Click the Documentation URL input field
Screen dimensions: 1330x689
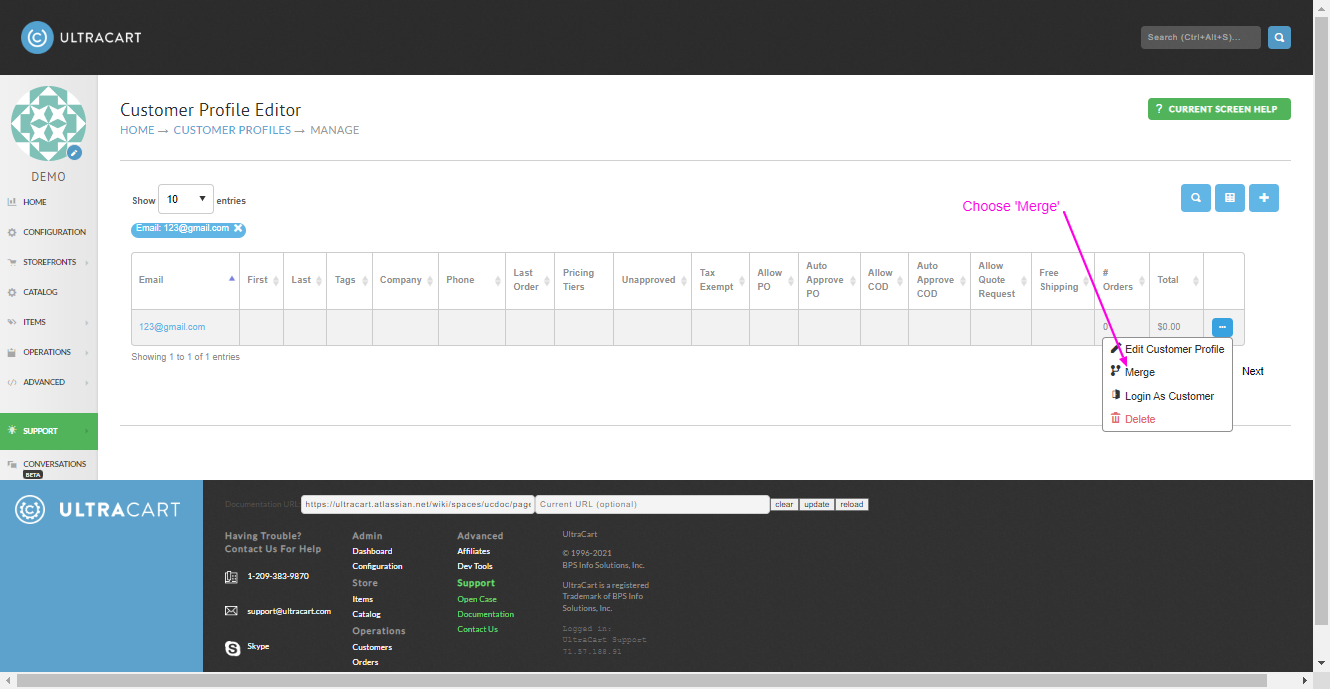click(417, 504)
